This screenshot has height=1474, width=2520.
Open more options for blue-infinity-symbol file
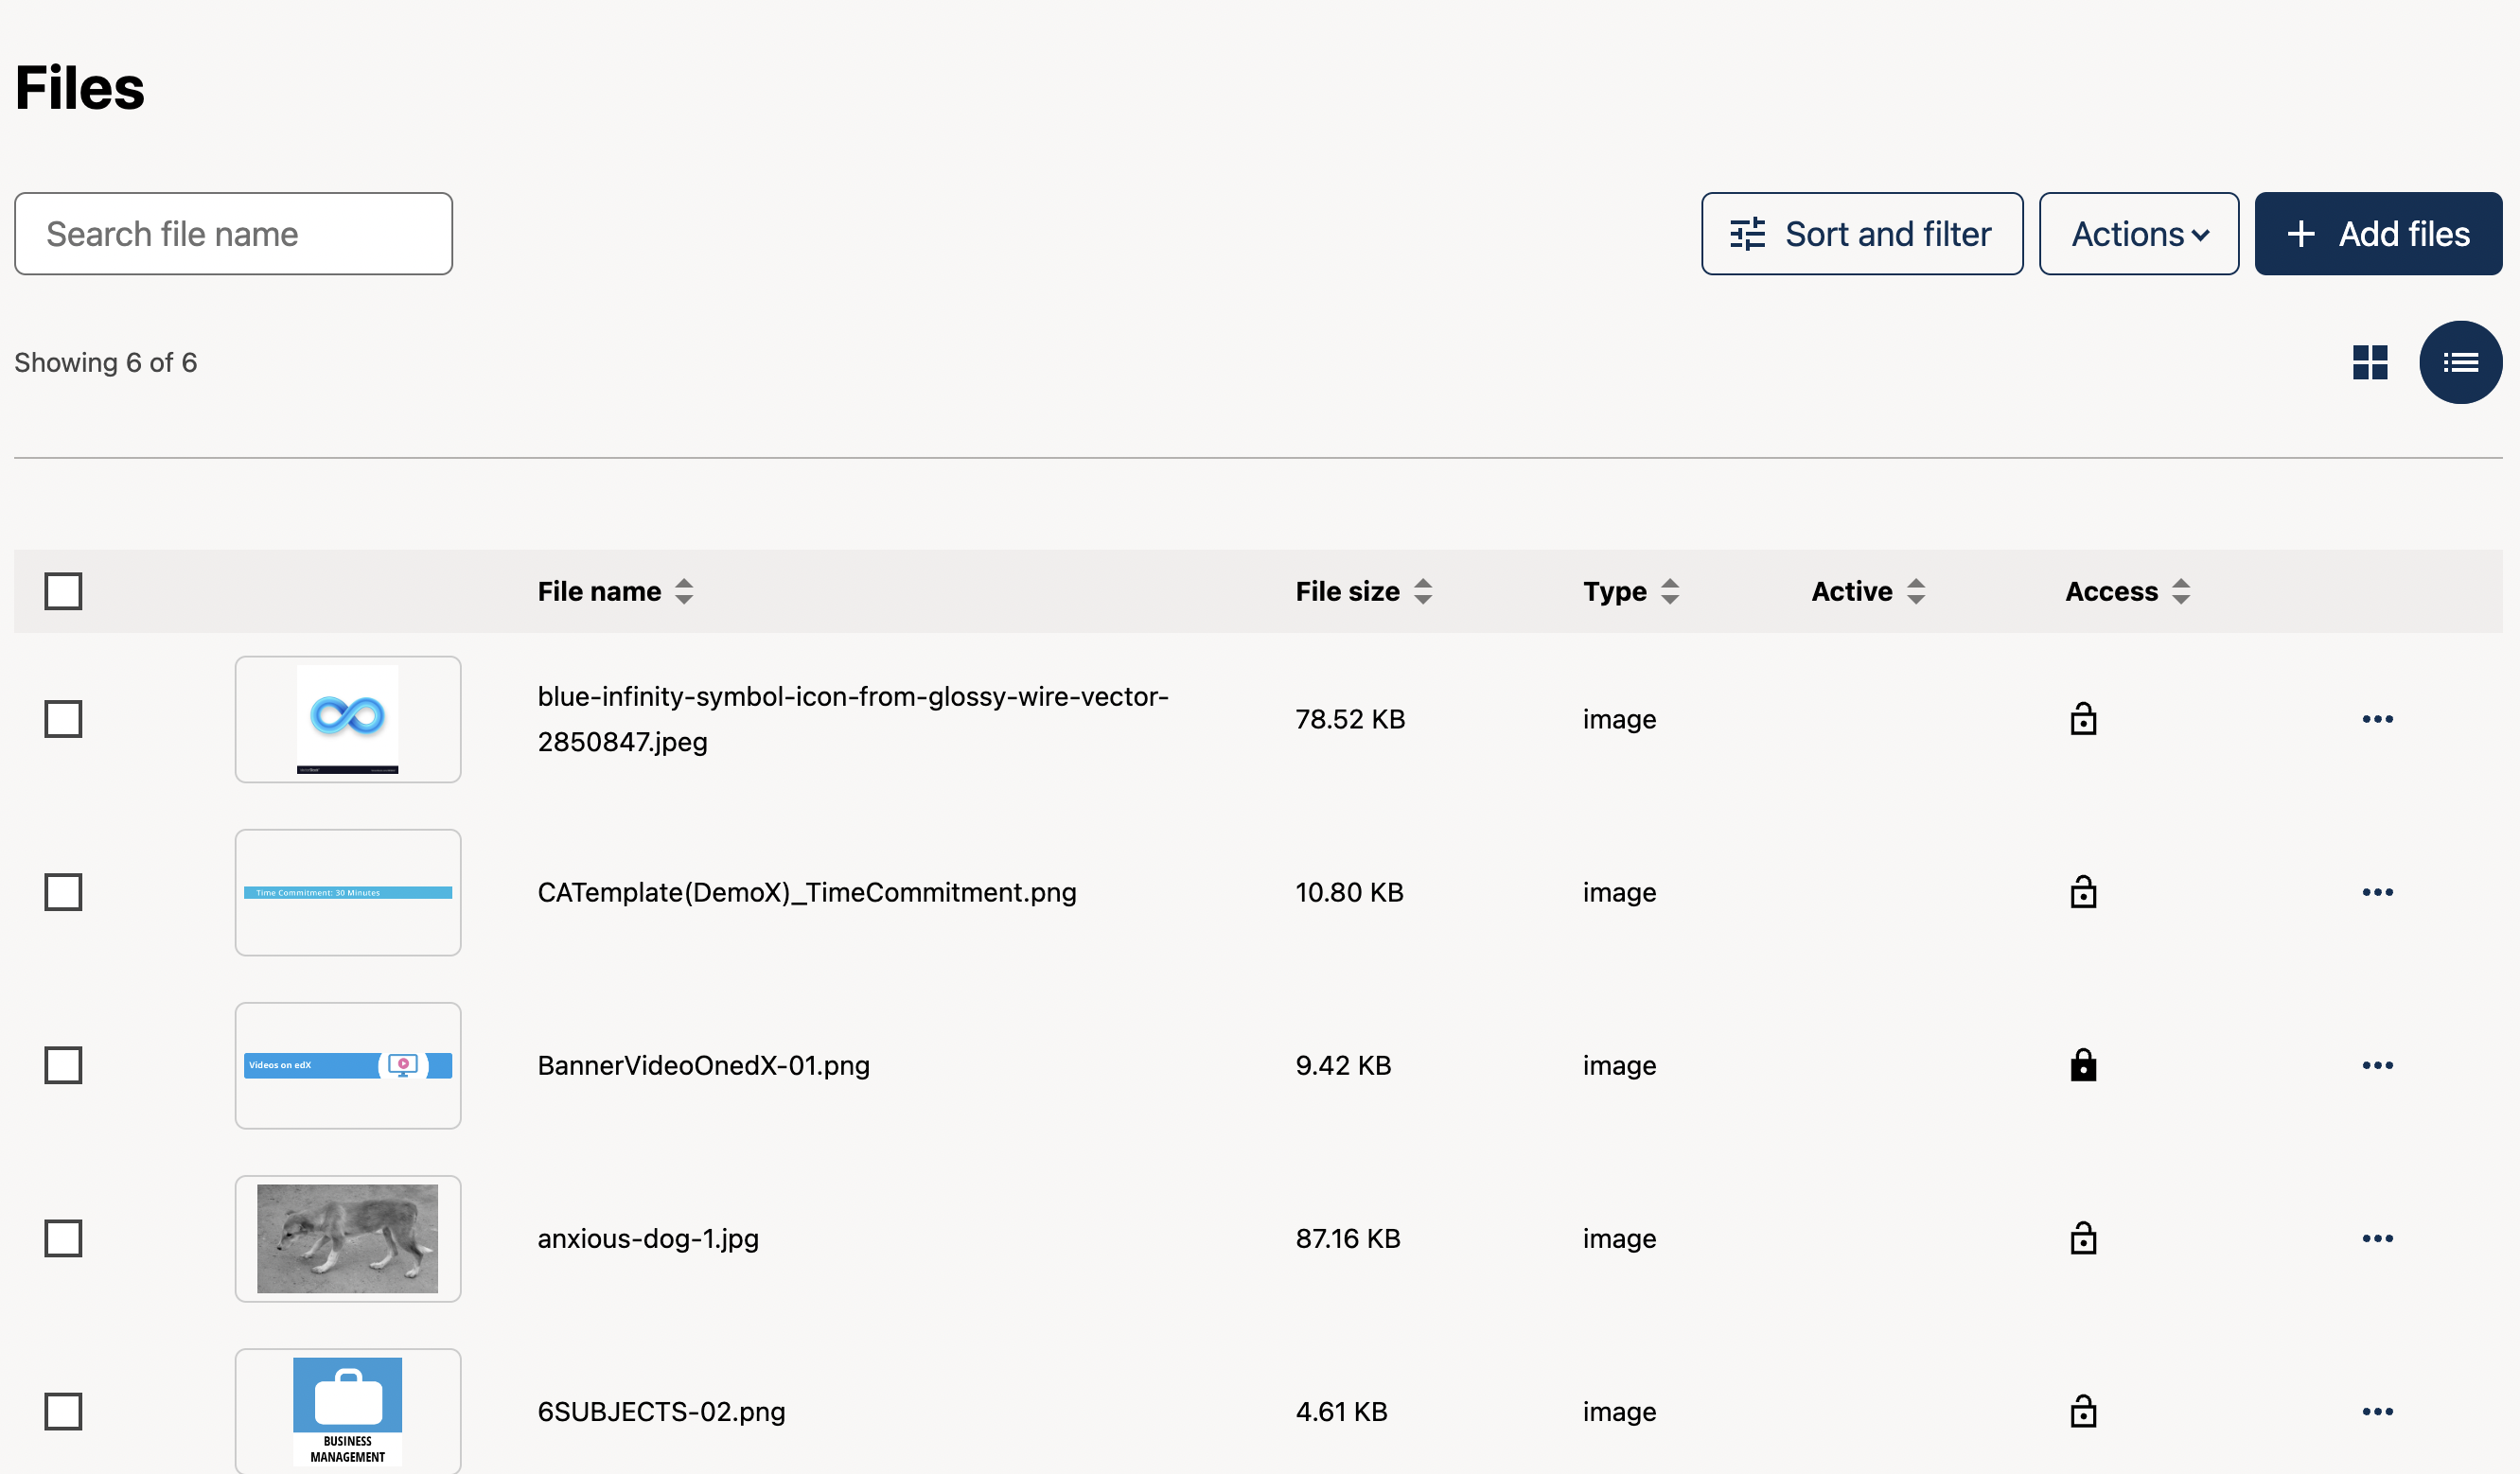(x=2376, y=719)
